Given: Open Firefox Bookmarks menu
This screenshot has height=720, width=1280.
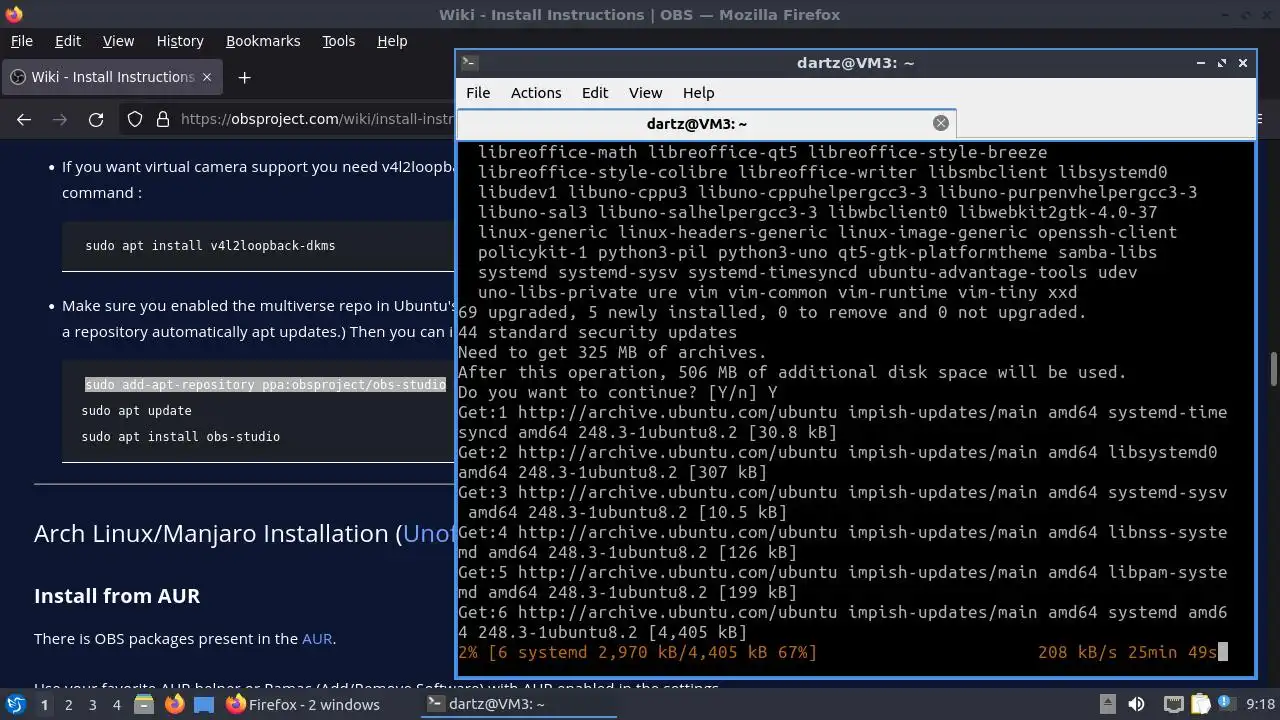Looking at the screenshot, I should 263,41.
